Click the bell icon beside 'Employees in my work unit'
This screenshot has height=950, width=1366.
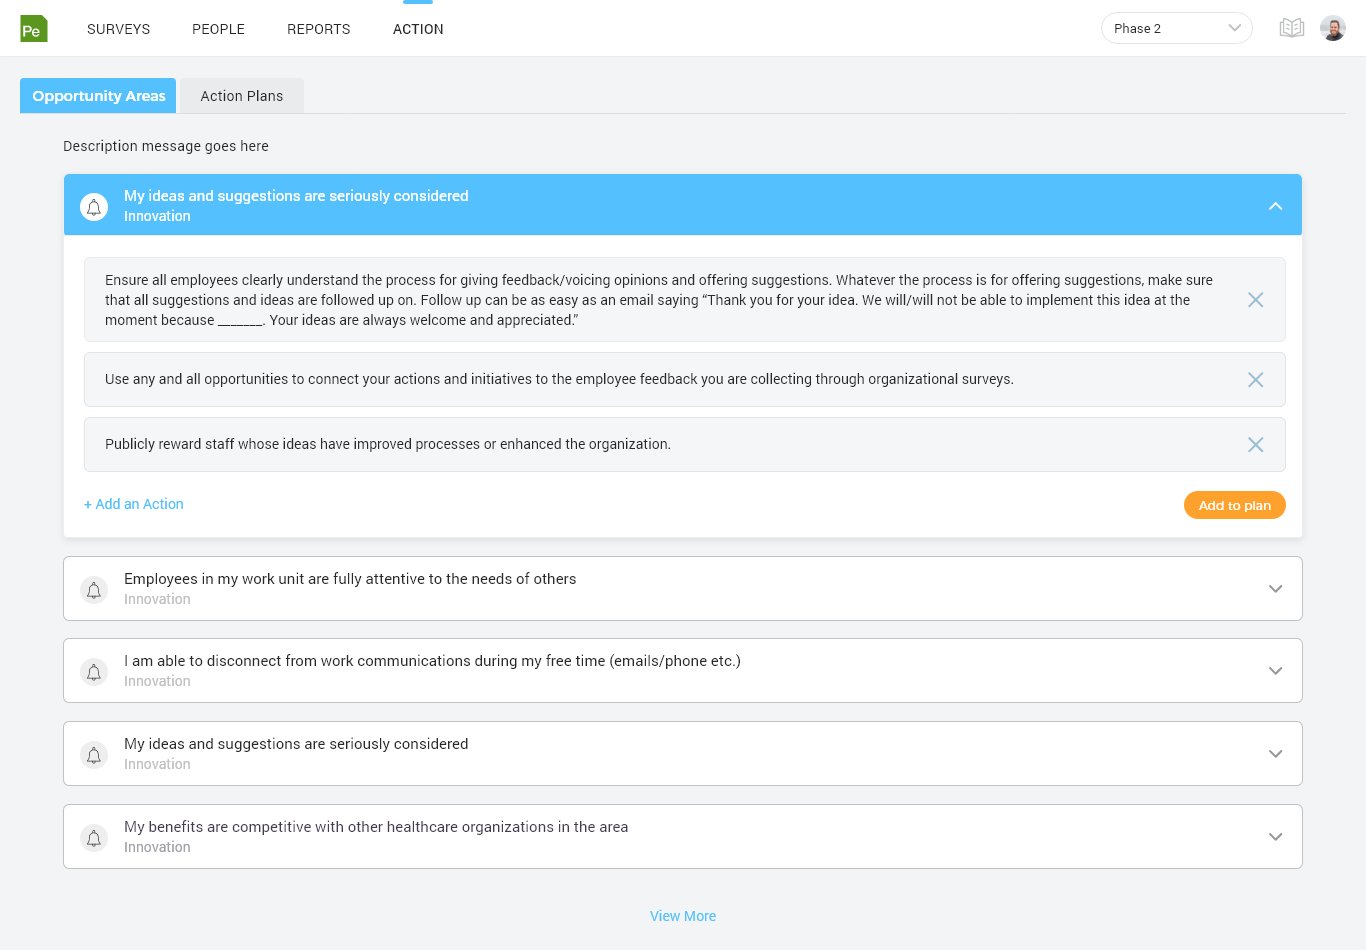(94, 589)
